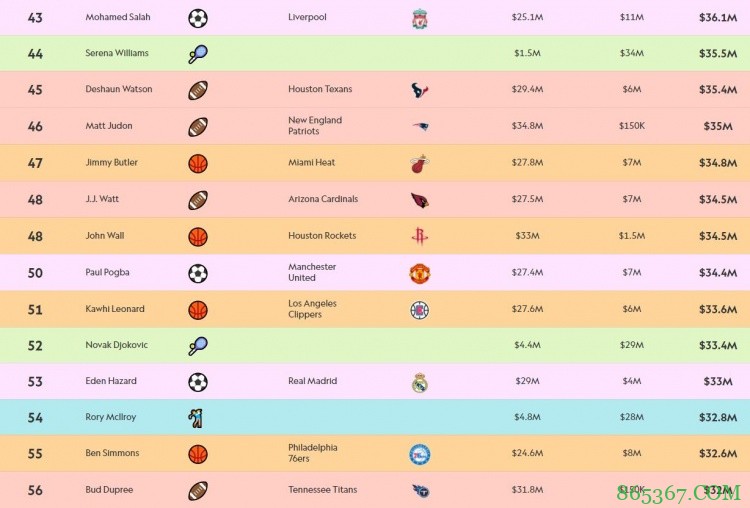Screen dimensions: 750x508
Task: Click the soccer ball icon beside Mohamed Salah
Action: 198,18
